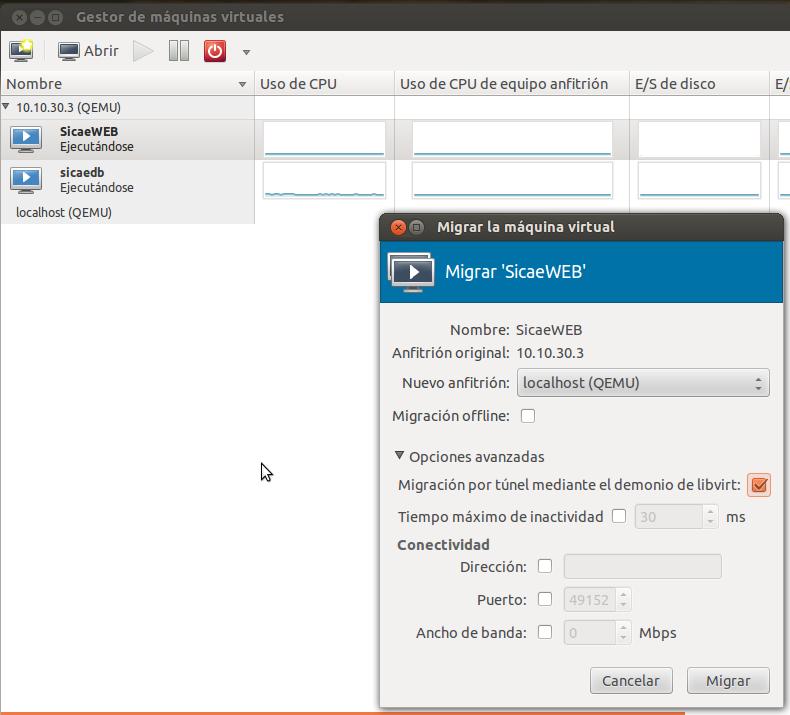The width and height of the screenshot is (790, 715).
Task: Collapse the 10.10.30.3 (QEMU) host tree
Action: (x=7, y=107)
